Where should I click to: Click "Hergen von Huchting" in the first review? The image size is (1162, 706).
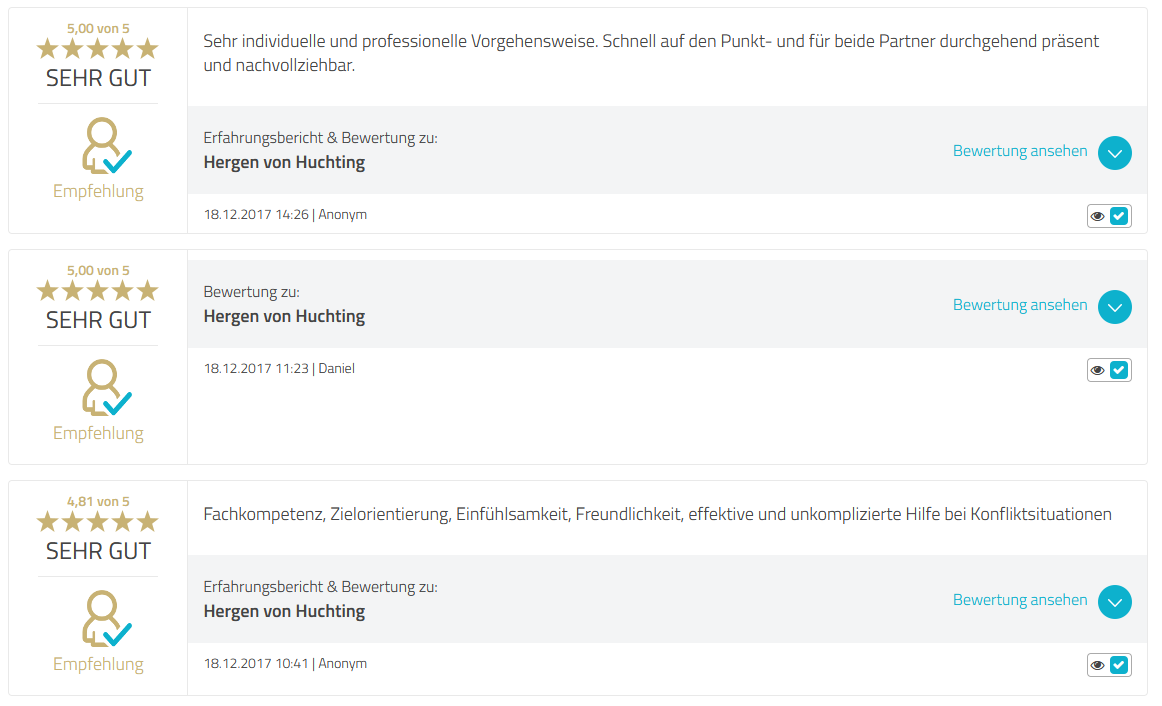coord(284,162)
